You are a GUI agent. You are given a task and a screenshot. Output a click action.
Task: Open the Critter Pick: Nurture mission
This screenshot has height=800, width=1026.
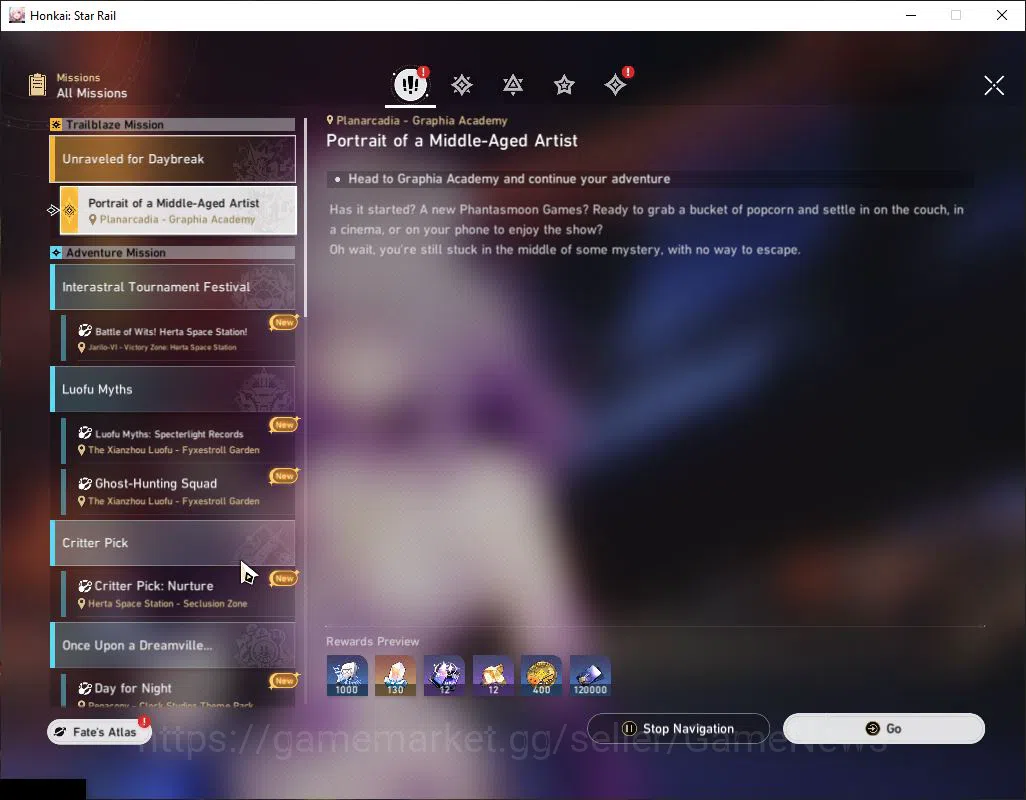point(178,594)
